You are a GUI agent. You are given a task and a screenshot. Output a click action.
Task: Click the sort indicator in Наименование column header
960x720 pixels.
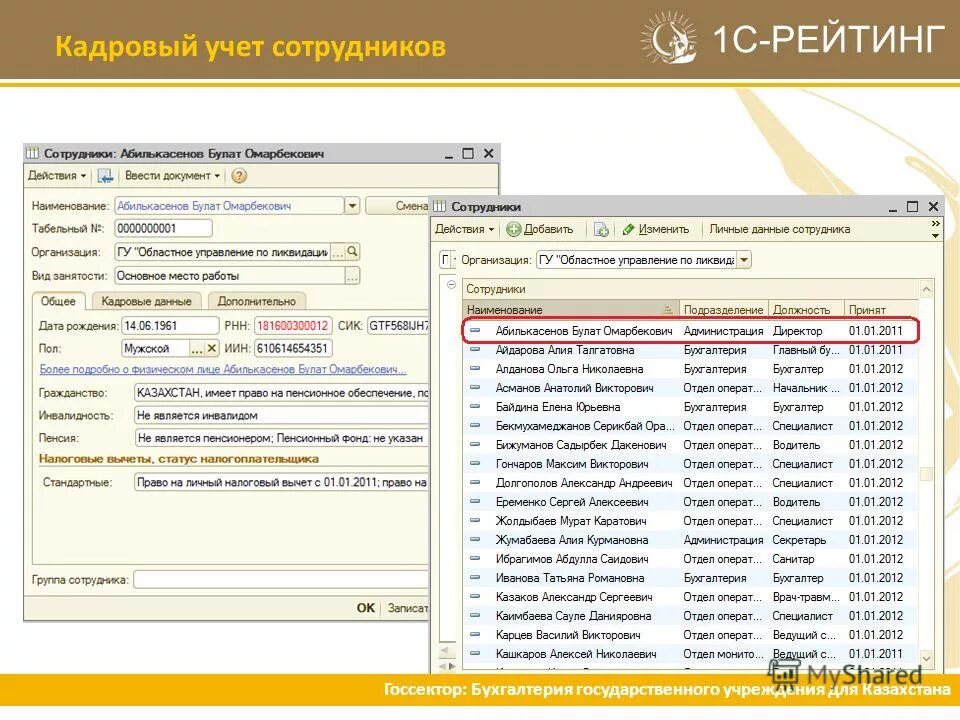pyautogui.click(x=668, y=310)
